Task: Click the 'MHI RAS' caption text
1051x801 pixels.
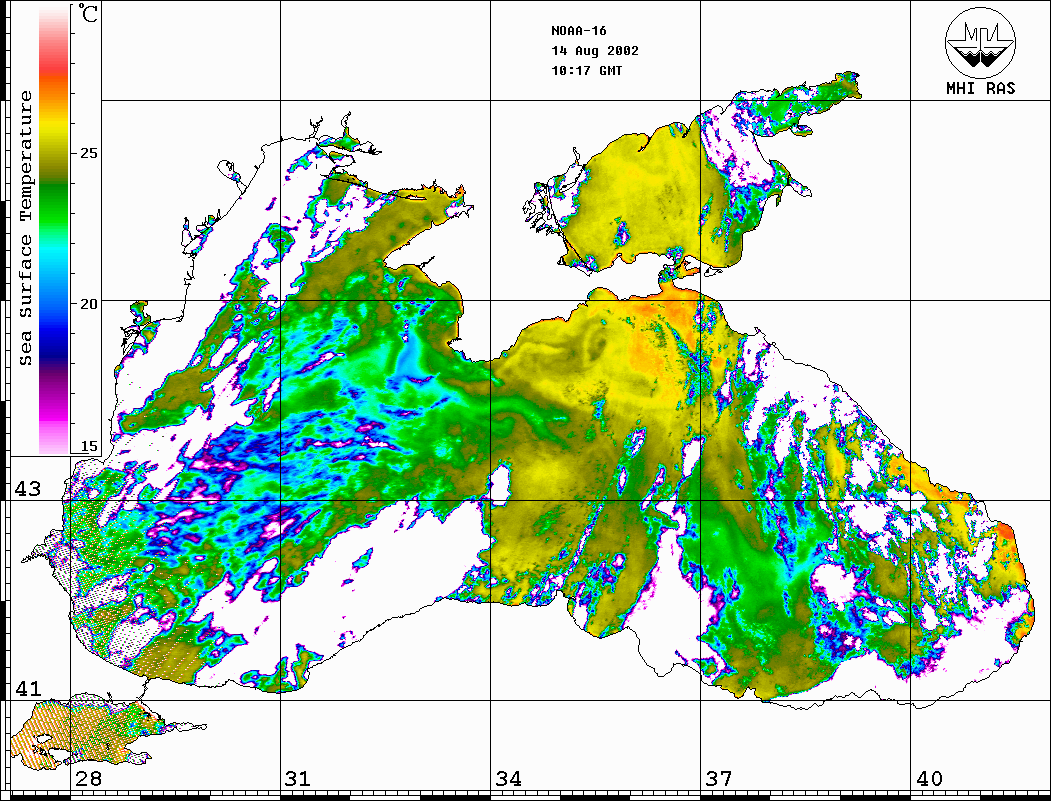Action: click(x=981, y=88)
